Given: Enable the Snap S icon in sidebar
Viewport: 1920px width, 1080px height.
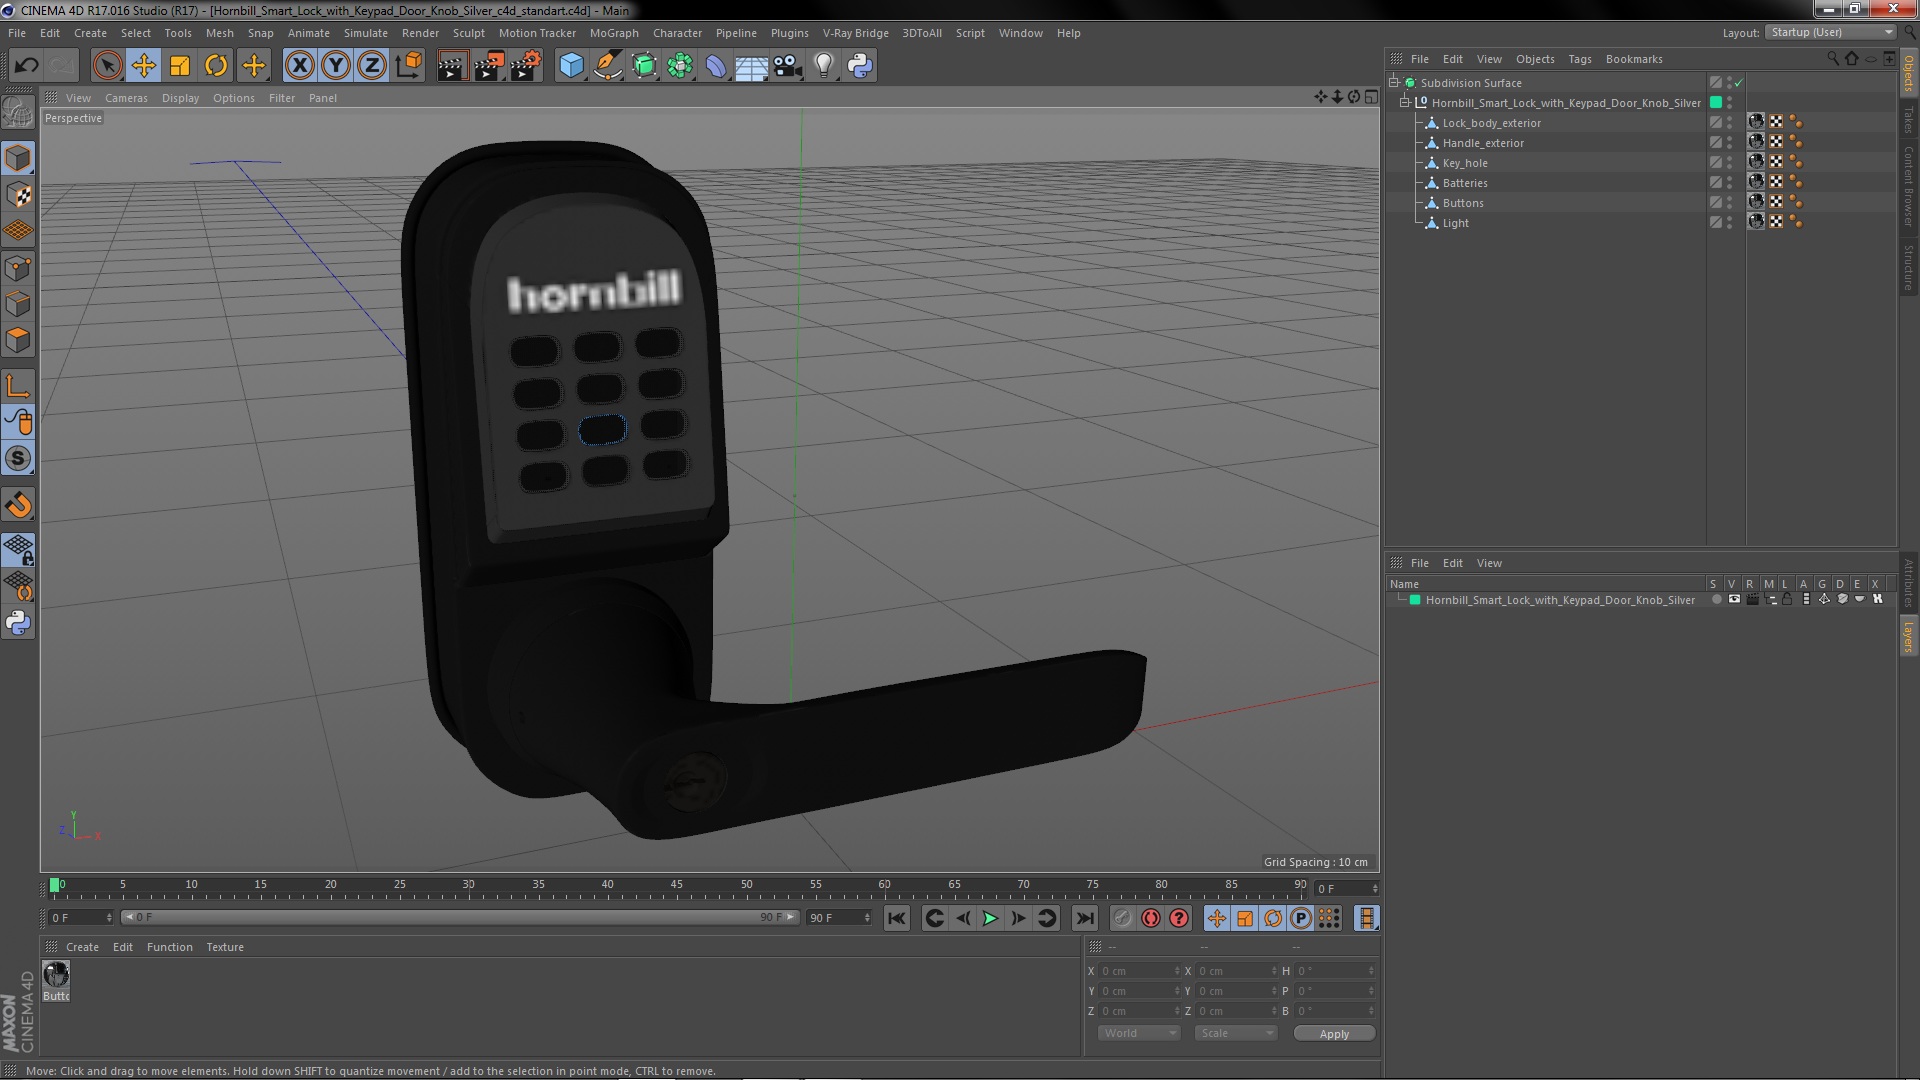Looking at the screenshot, I should click(x=18, y=459).
